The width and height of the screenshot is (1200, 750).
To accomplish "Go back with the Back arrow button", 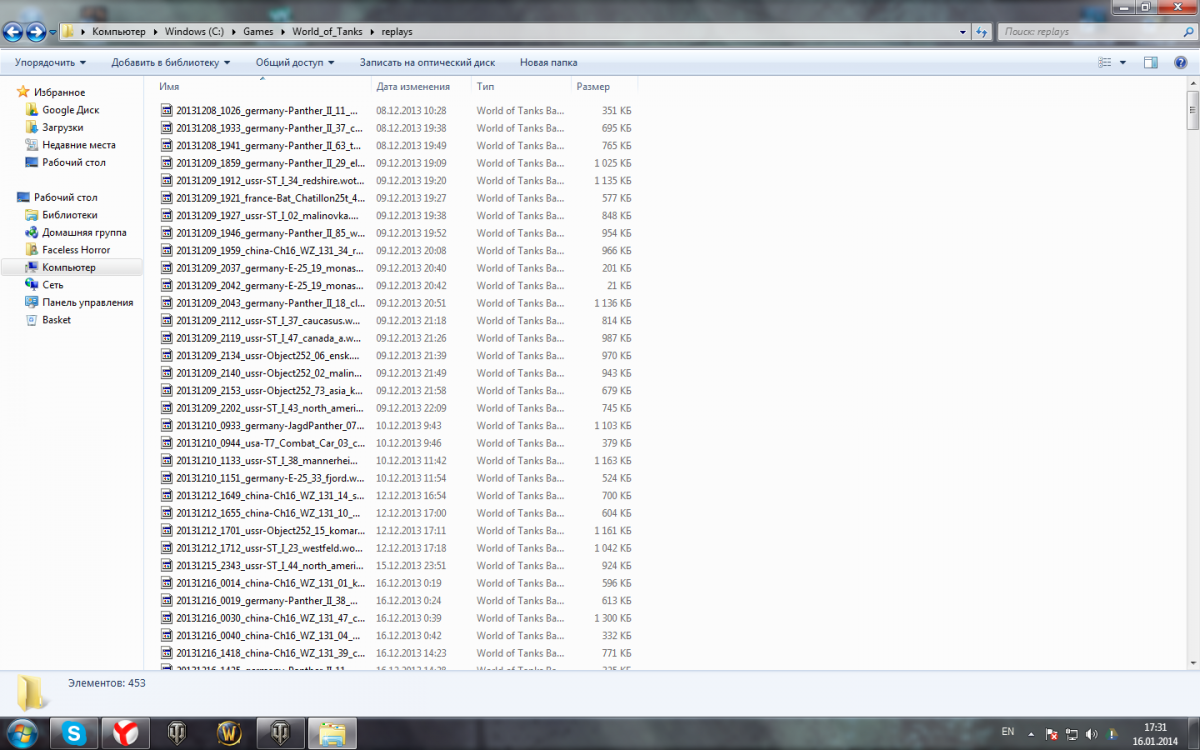I will click(13, 31).
